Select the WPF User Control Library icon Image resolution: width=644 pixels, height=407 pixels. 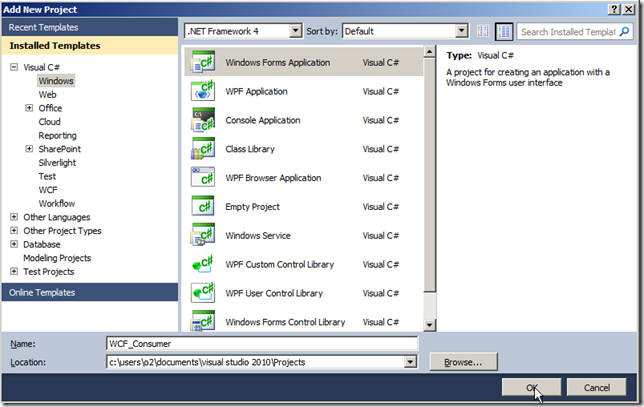[x=202, y=293]
